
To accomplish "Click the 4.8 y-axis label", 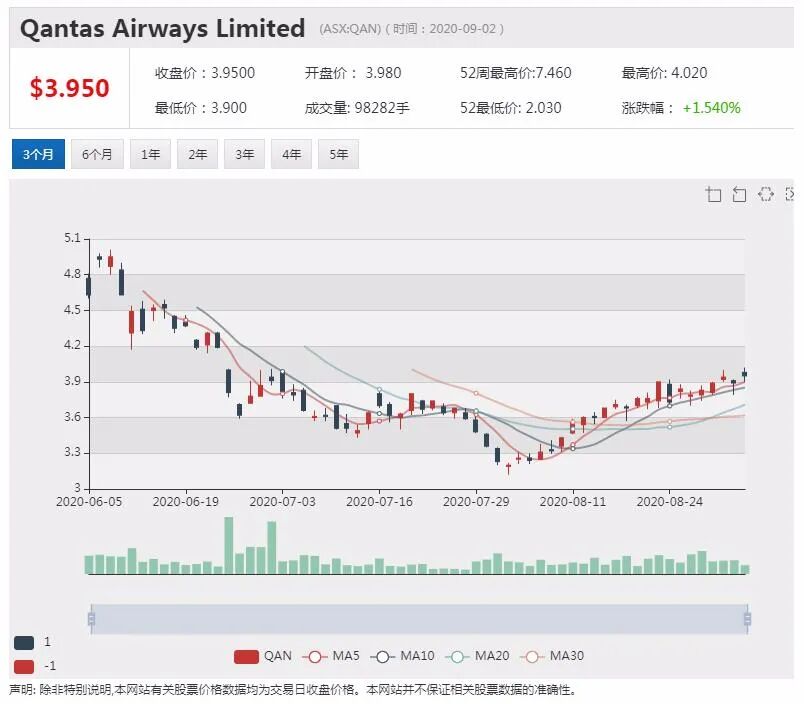I will (72, 274).
